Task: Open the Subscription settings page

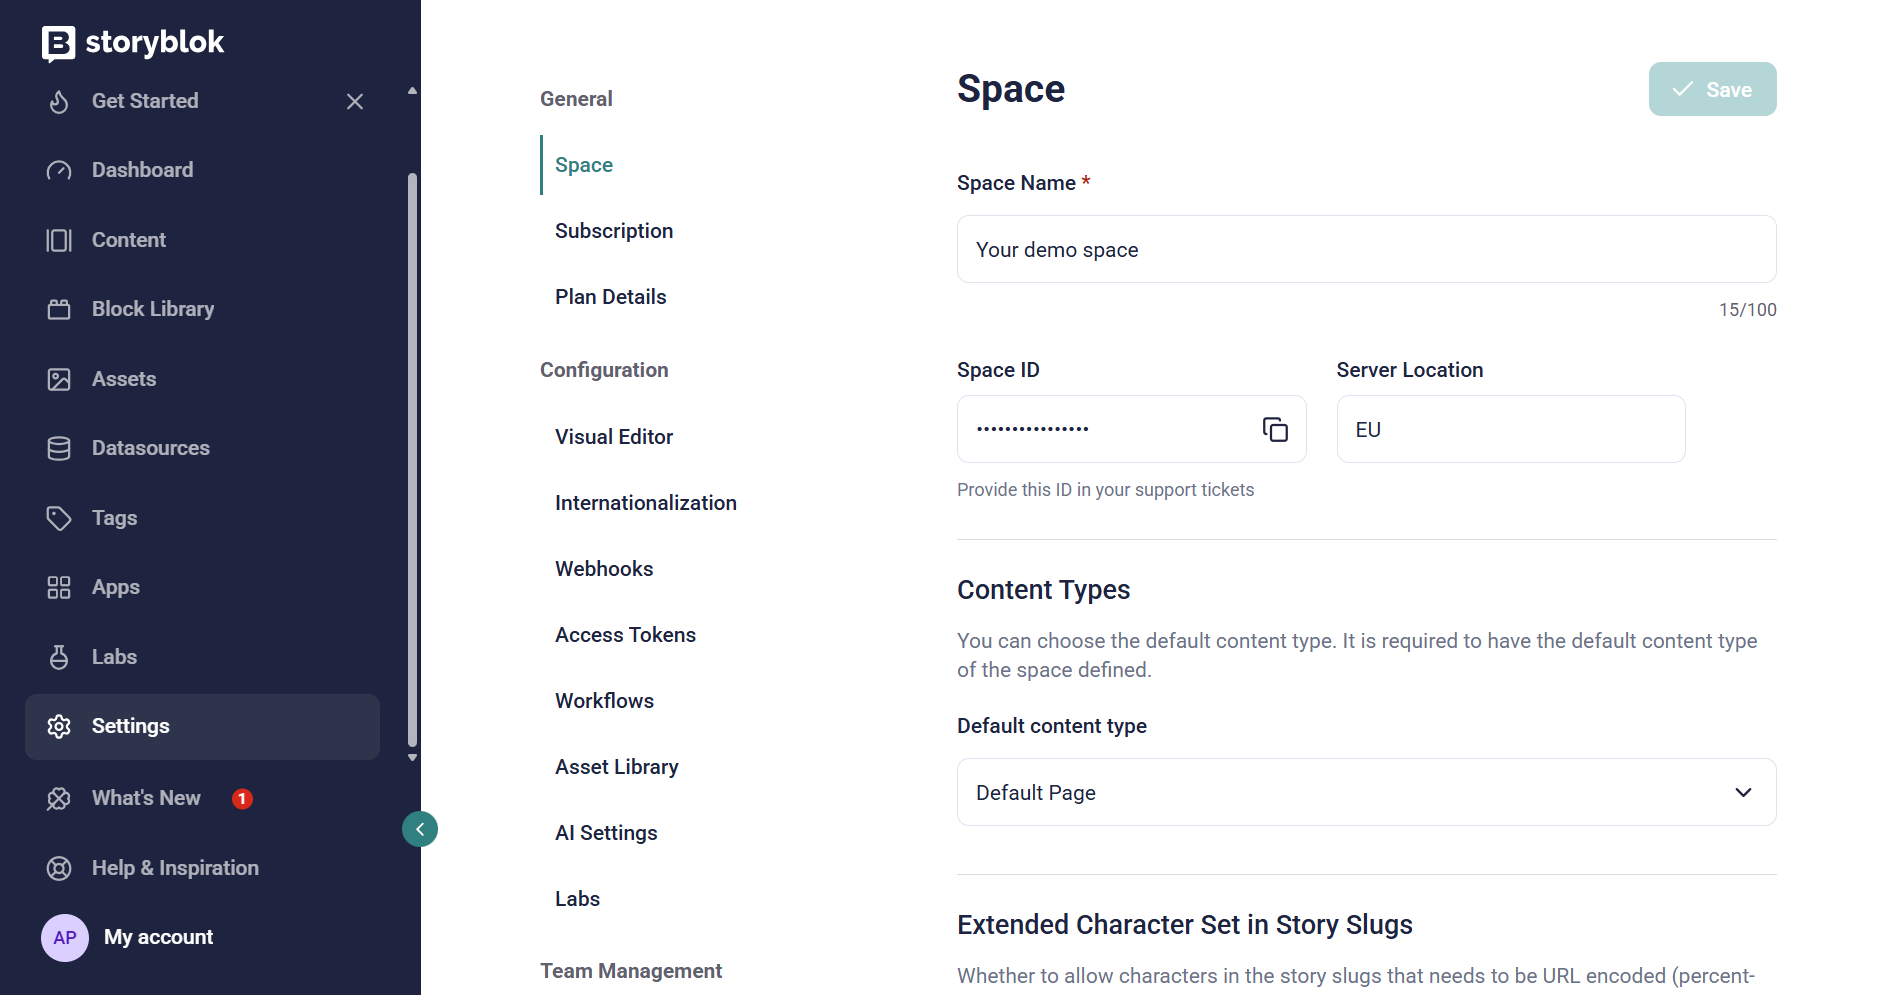Action: click(614, 231)
